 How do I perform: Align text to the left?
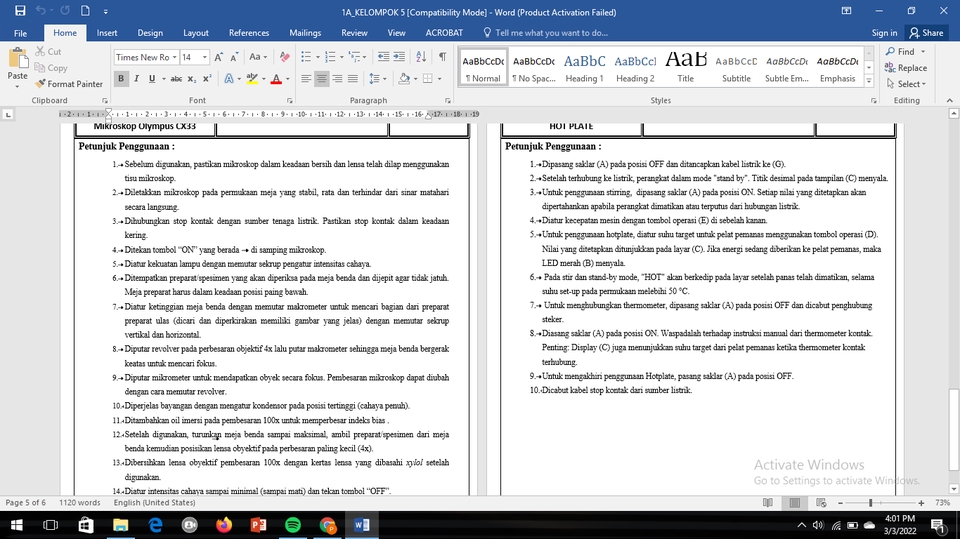[306, 78]
